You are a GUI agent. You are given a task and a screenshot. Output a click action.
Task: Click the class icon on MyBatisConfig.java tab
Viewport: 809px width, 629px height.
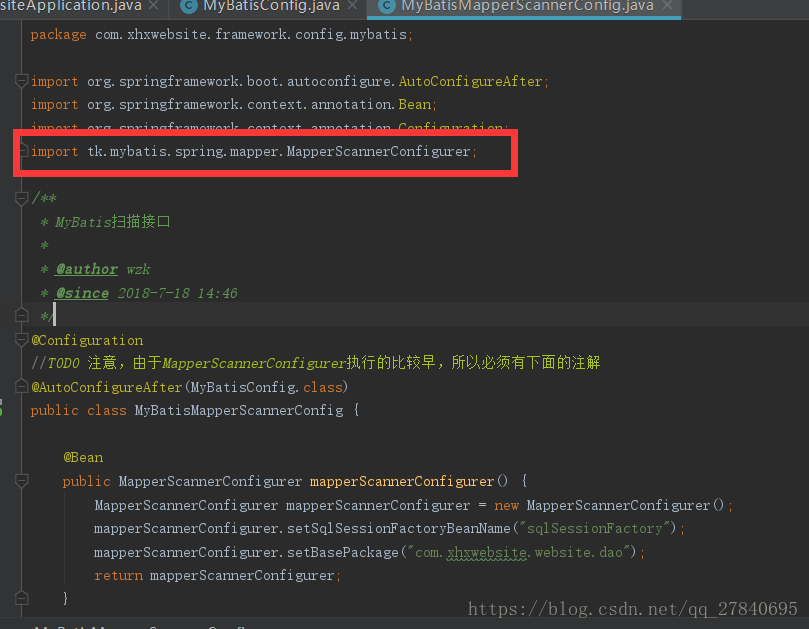pyautogui.click(x=191, y=7)
